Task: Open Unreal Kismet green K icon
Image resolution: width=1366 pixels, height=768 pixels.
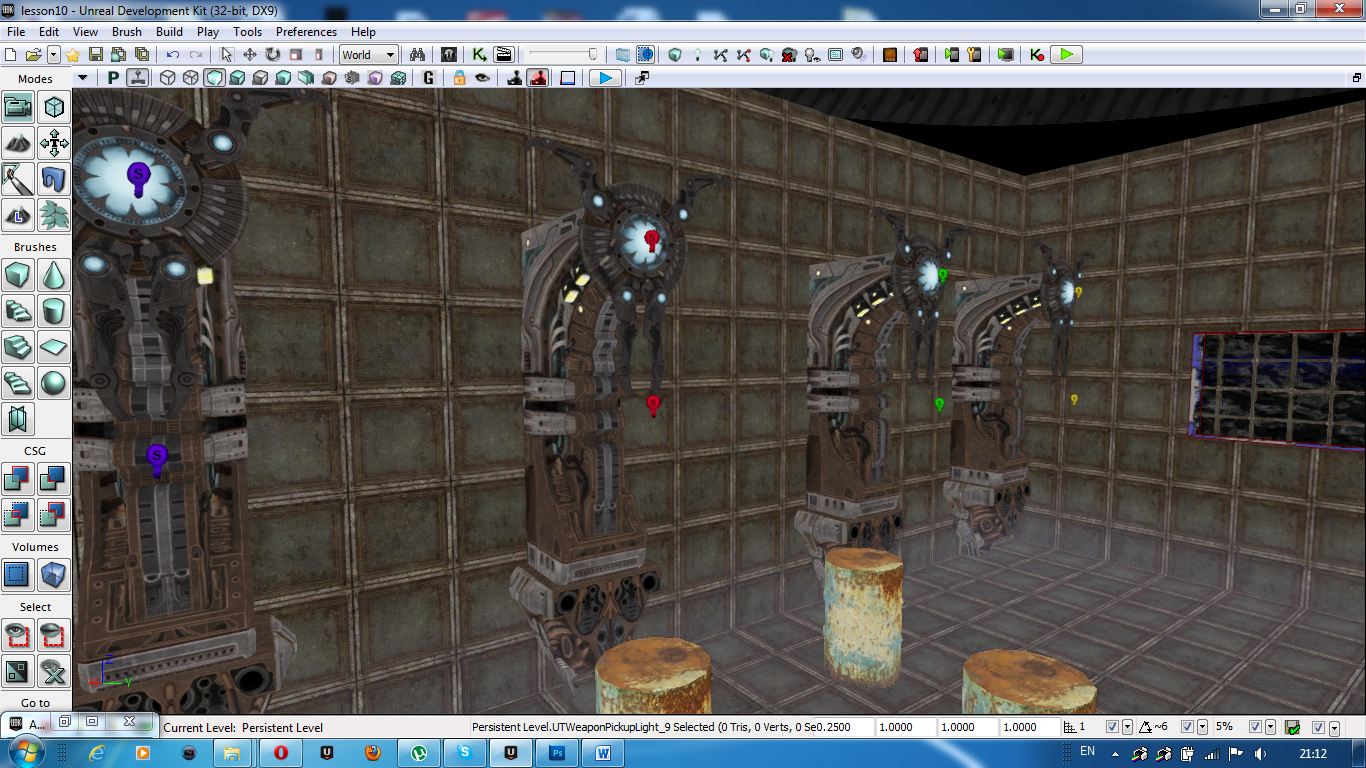Action: (x=480, y=55)
